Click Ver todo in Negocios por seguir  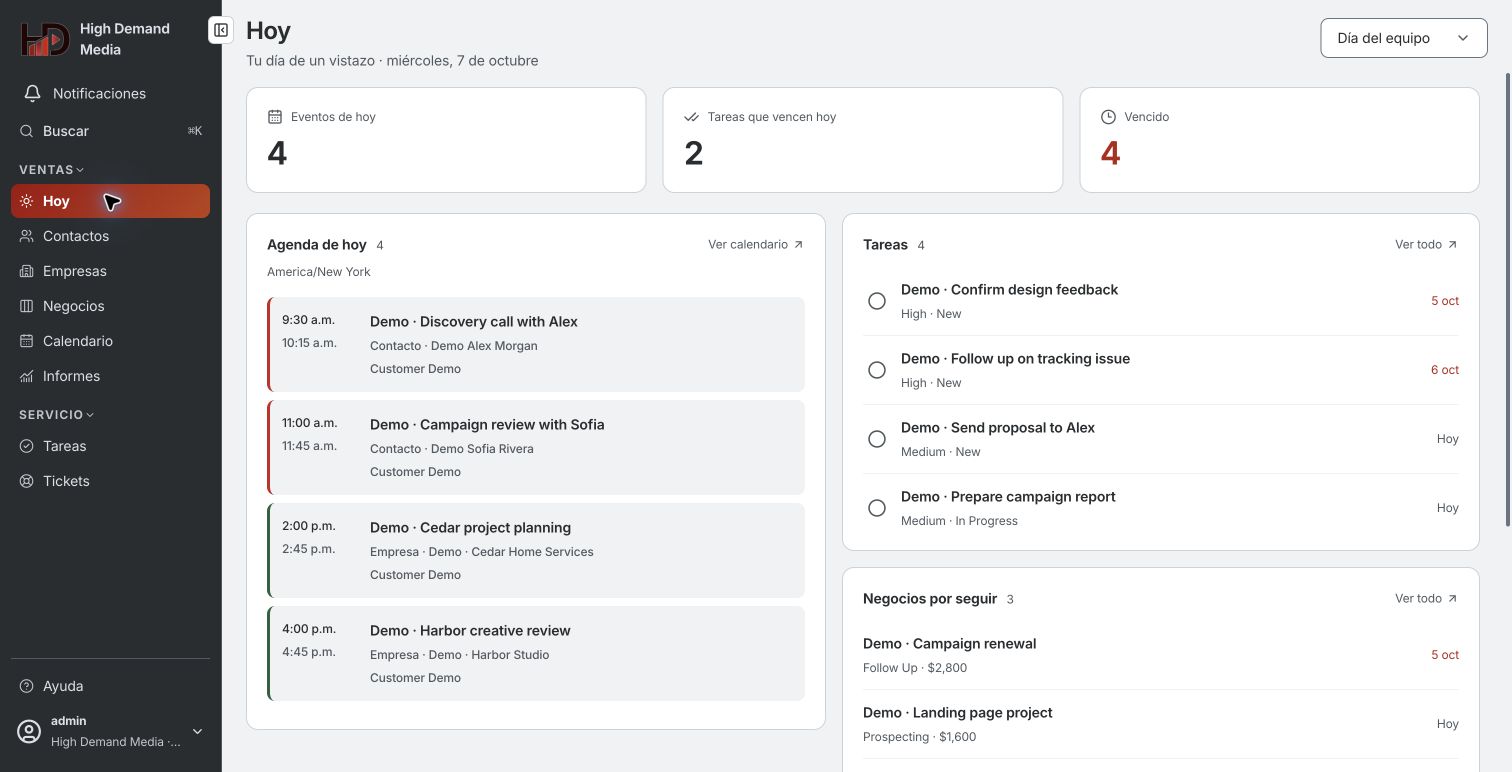[x=1426, y=598]
